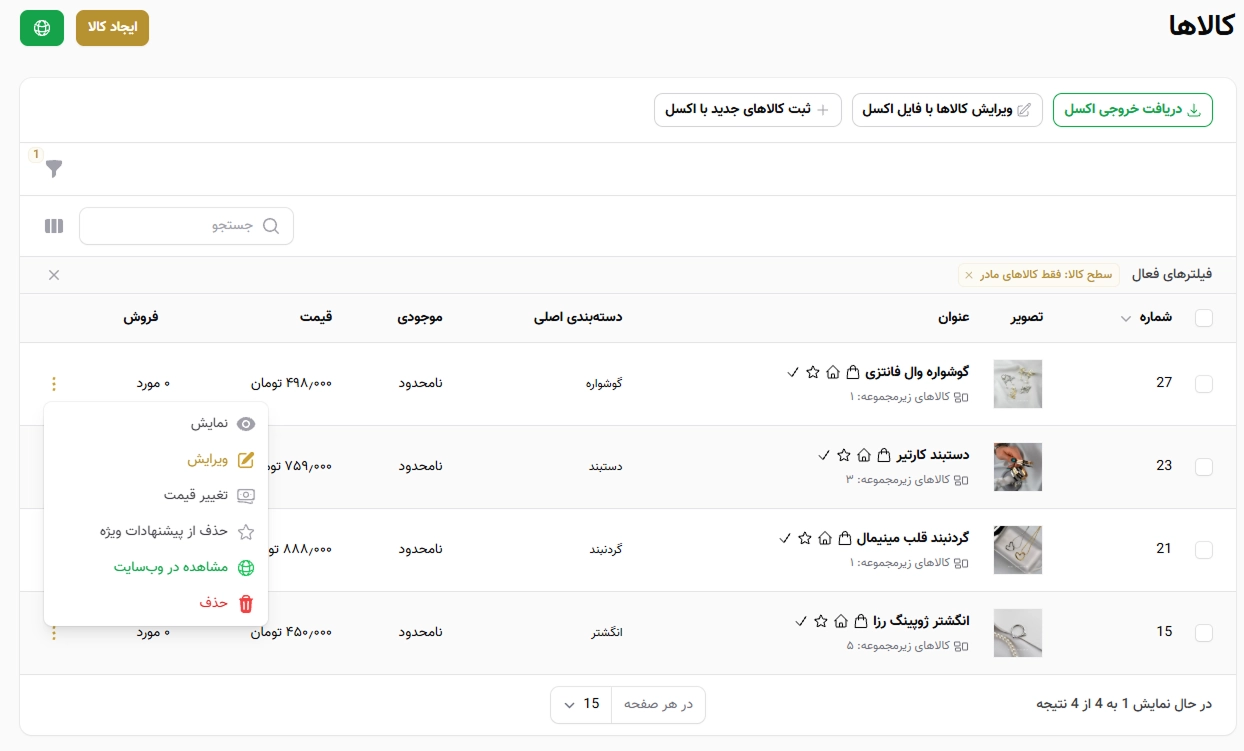Clear all active filters with the X

54,275
